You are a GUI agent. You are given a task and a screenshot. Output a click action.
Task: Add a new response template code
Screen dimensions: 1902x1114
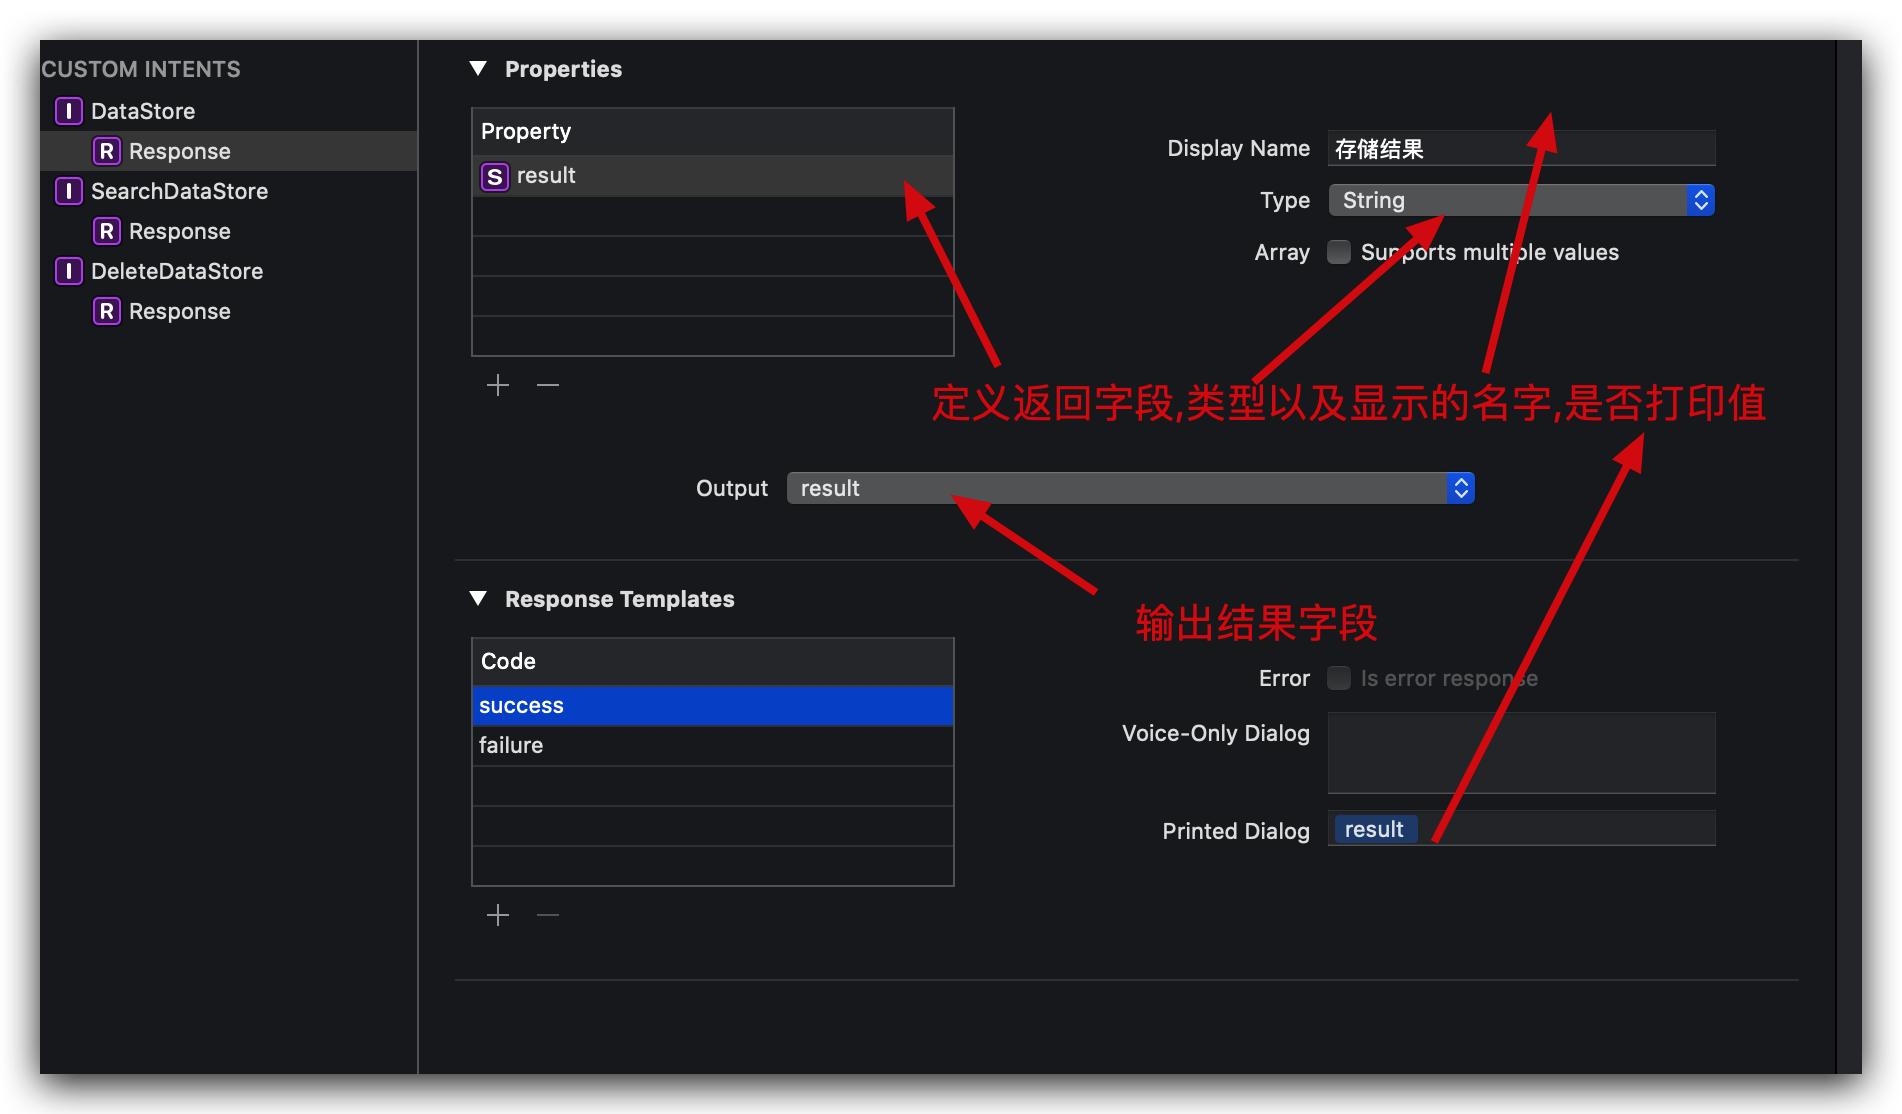pyautogui.click(x=498, y=915)
